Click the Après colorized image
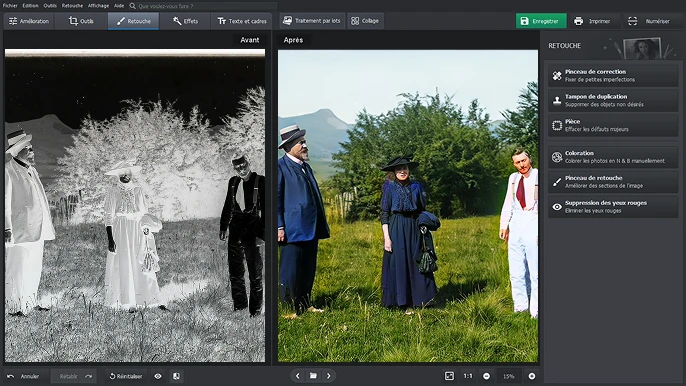Image resolution: width=686 pixels, height=386 pixels. click(408, 206)
